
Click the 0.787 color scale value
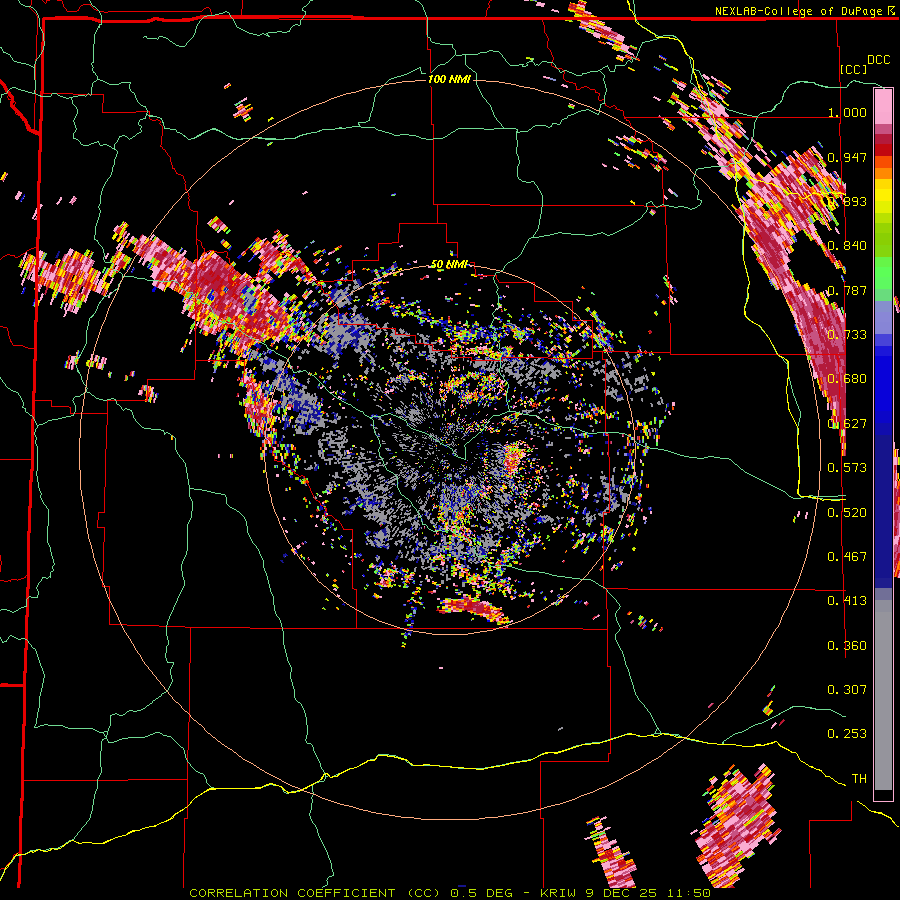847,290
